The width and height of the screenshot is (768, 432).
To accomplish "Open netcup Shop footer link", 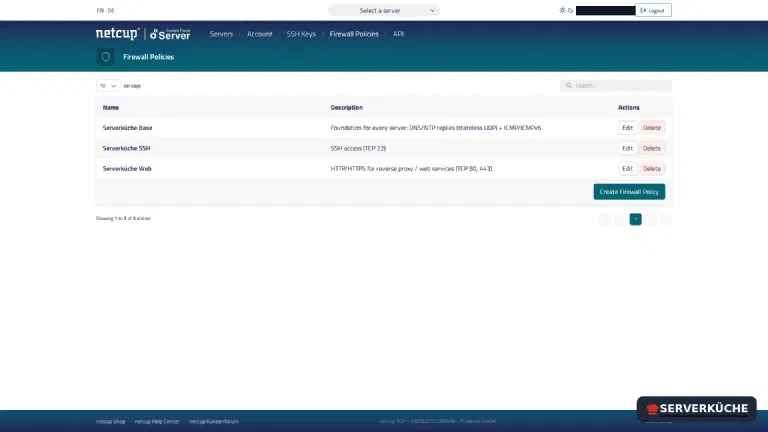I will coord(110,421).
